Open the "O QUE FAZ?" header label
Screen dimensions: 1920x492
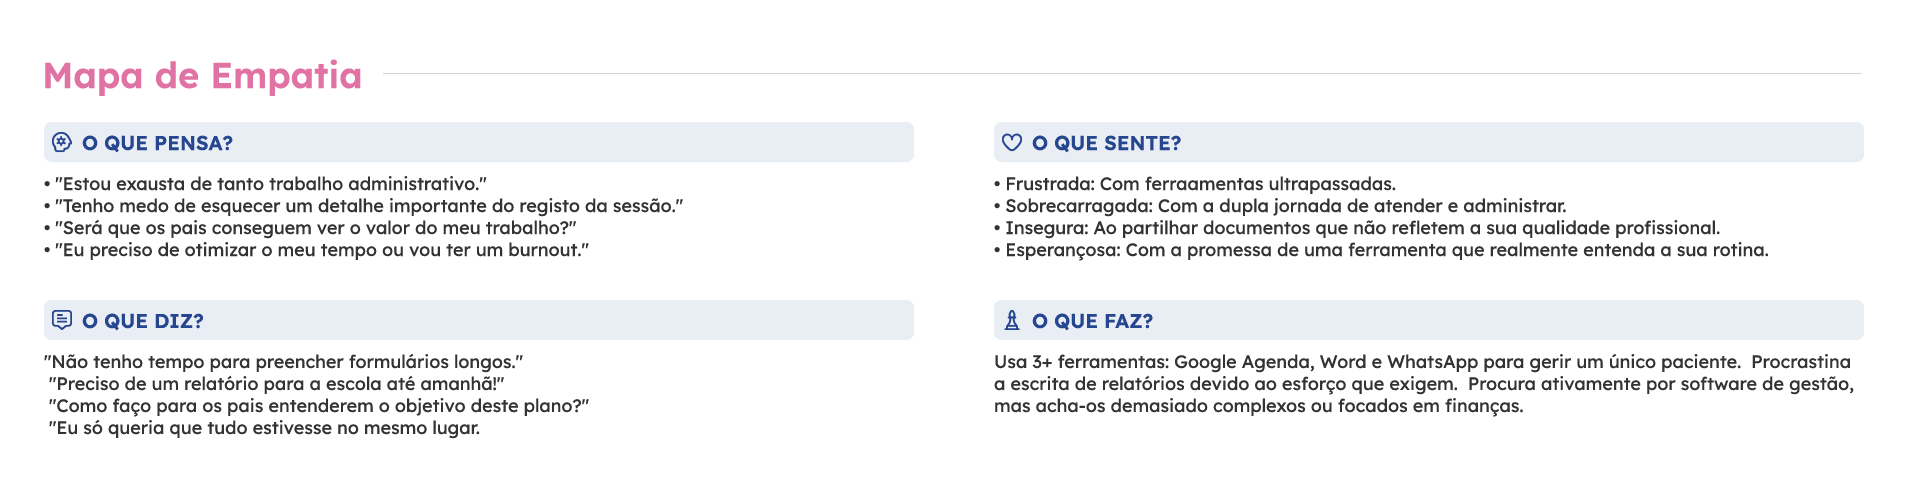1092,321
